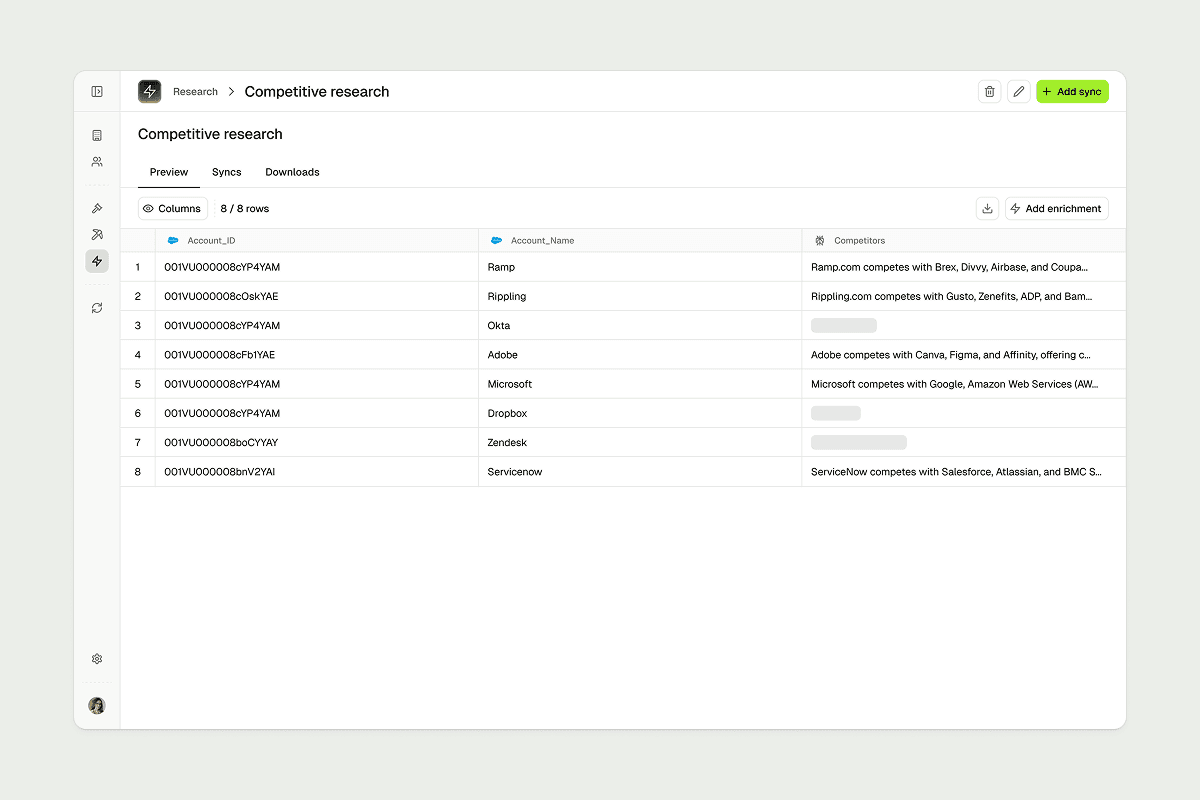Click Account ID 001VU000008boCYYAY
1200x800 pixels.
[x=221, y=442]
